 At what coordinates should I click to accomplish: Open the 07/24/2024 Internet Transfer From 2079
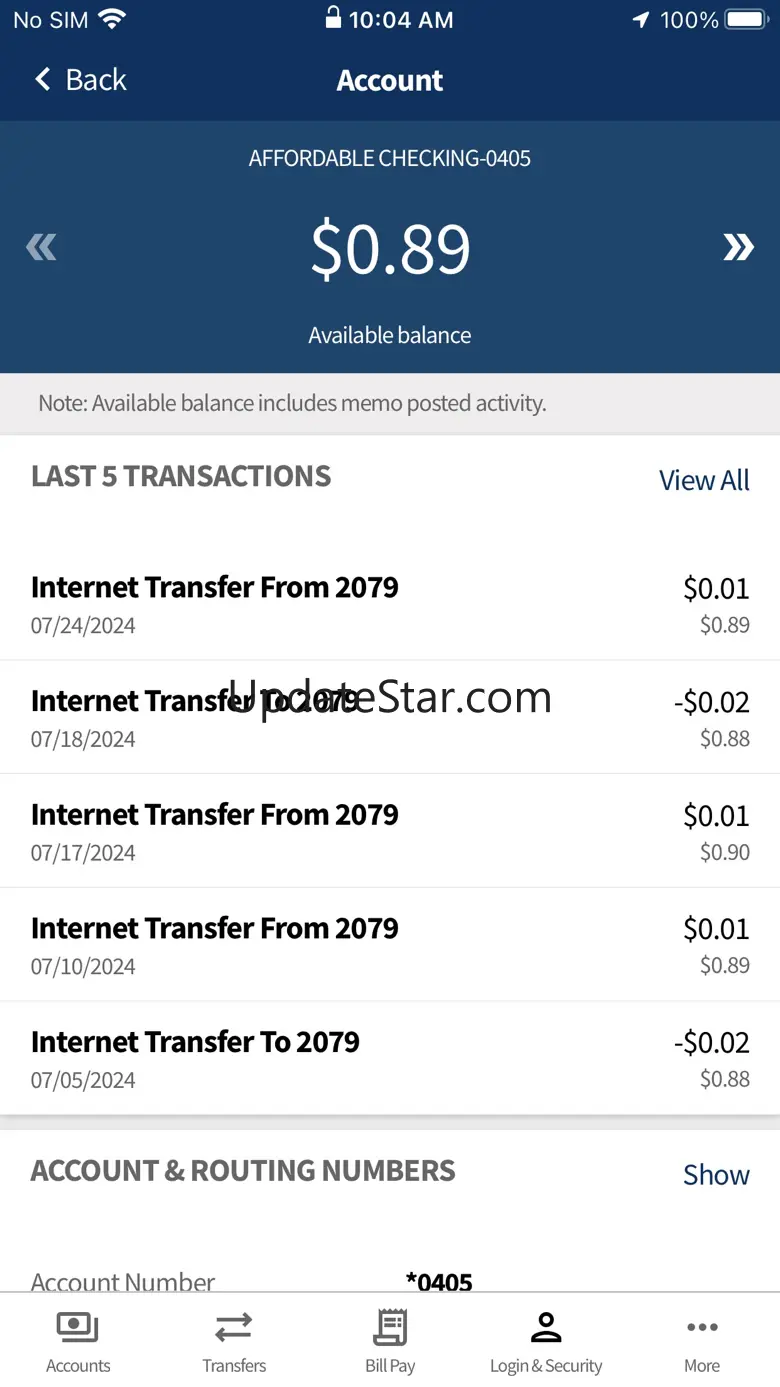click(390, 604)
